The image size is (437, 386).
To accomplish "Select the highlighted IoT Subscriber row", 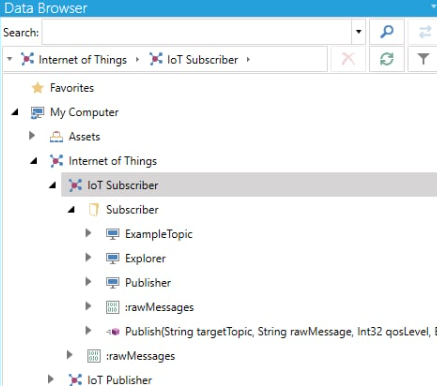I will [x=249, y=185].
